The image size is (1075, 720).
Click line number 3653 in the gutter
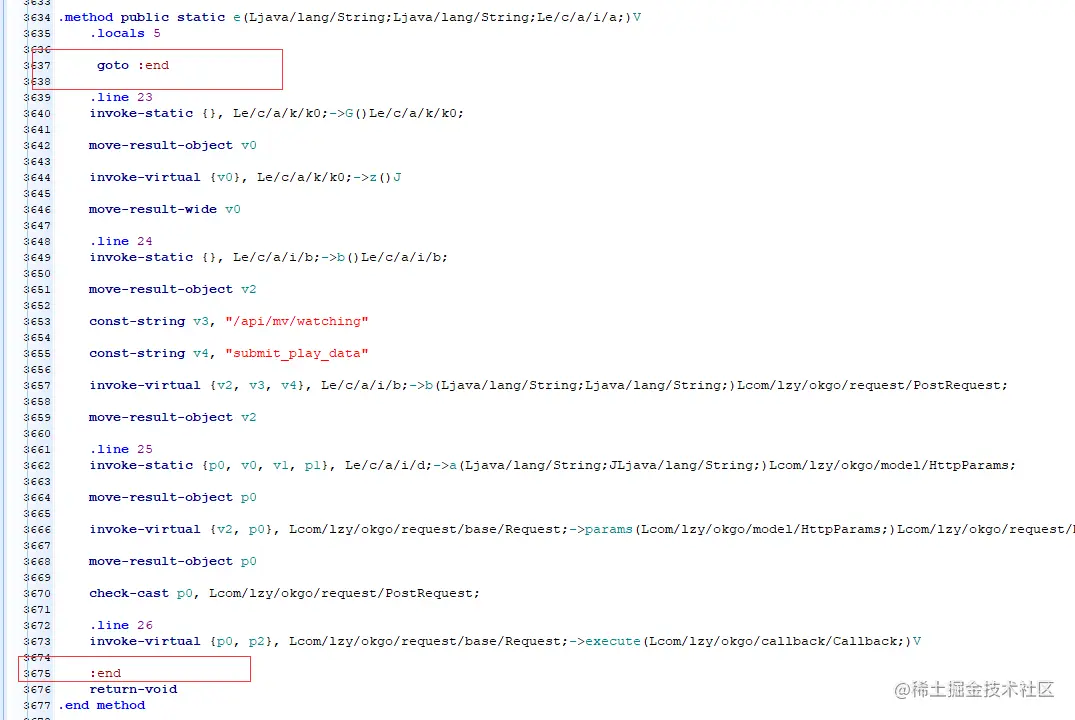(37, 322)
